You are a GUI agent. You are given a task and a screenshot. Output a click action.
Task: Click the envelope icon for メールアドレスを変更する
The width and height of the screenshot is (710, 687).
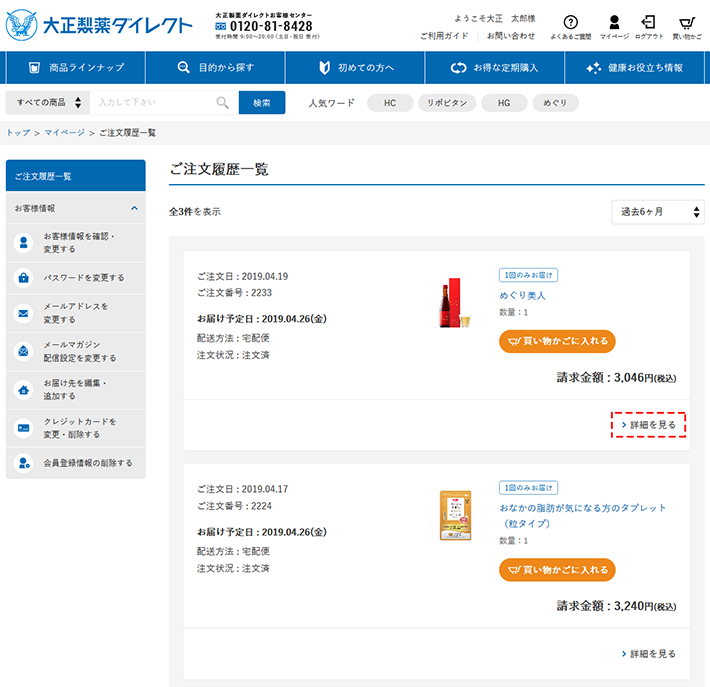(x=24, y=313)
